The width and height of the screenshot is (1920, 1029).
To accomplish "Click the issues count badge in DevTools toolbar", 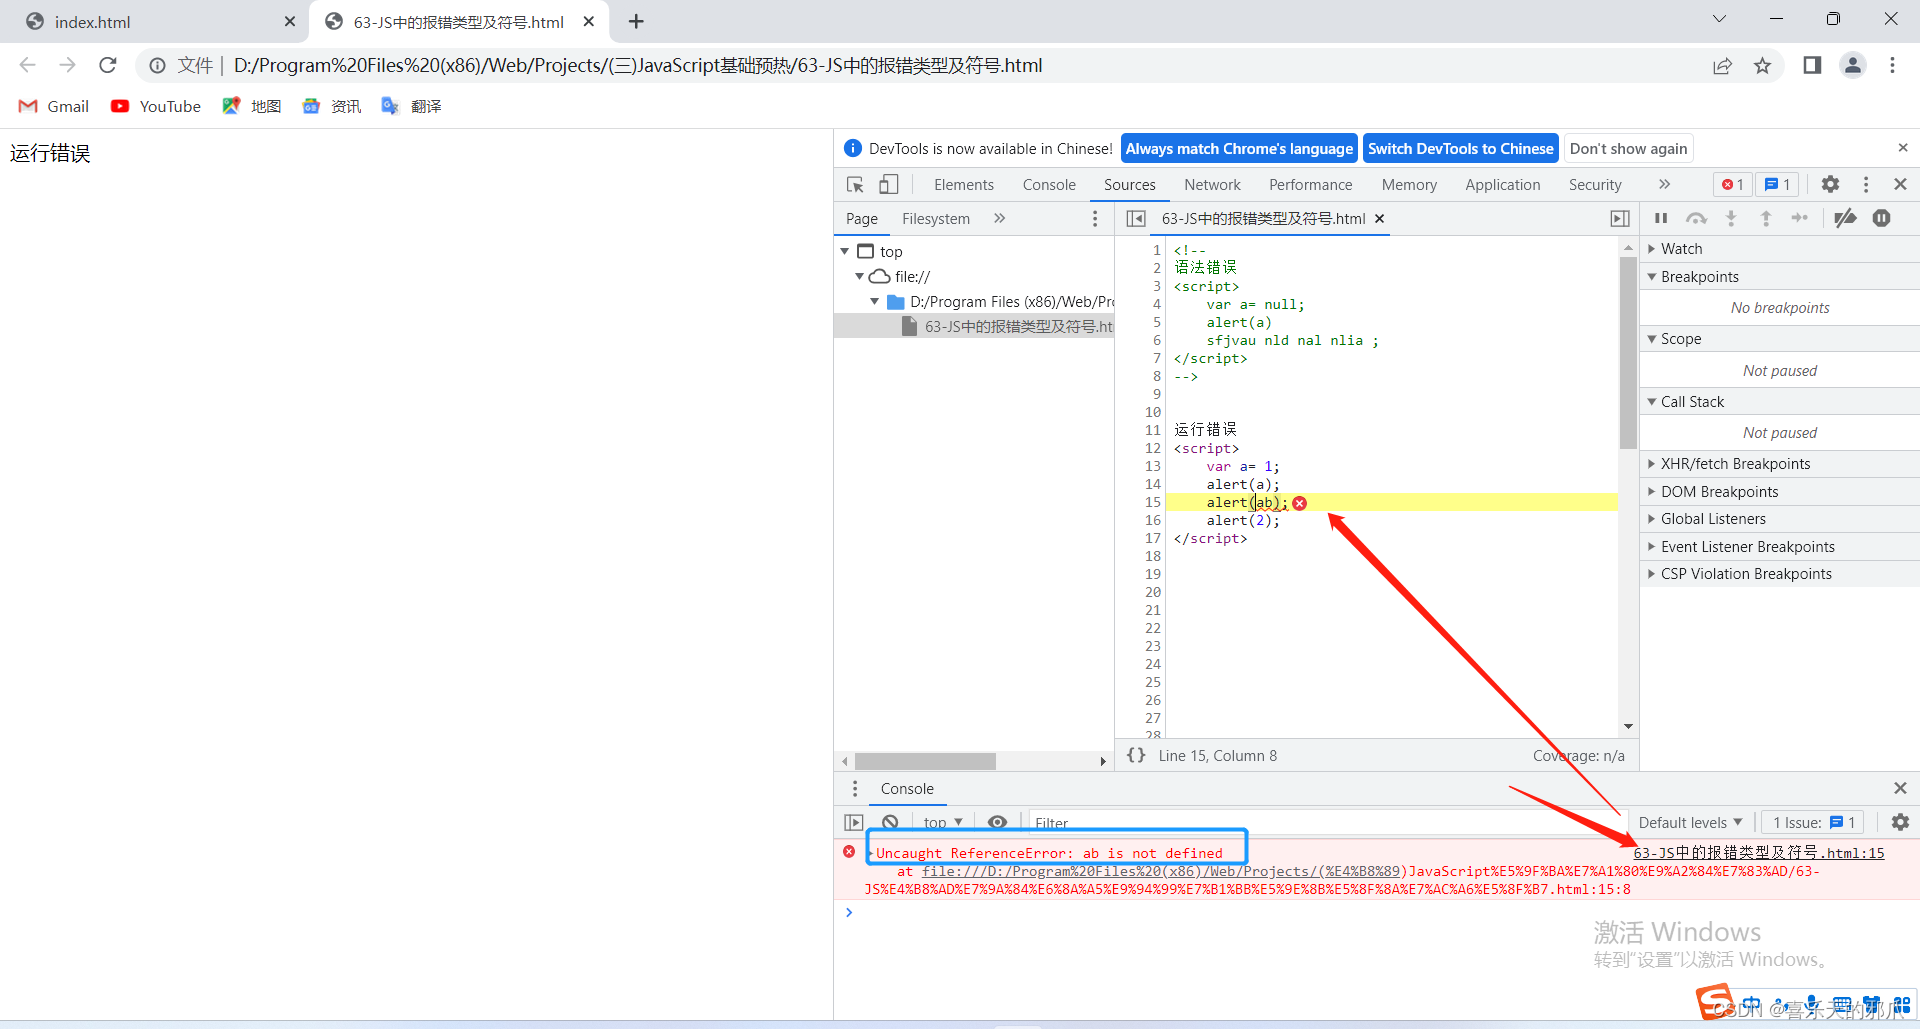I will (x=1777, y=185).
